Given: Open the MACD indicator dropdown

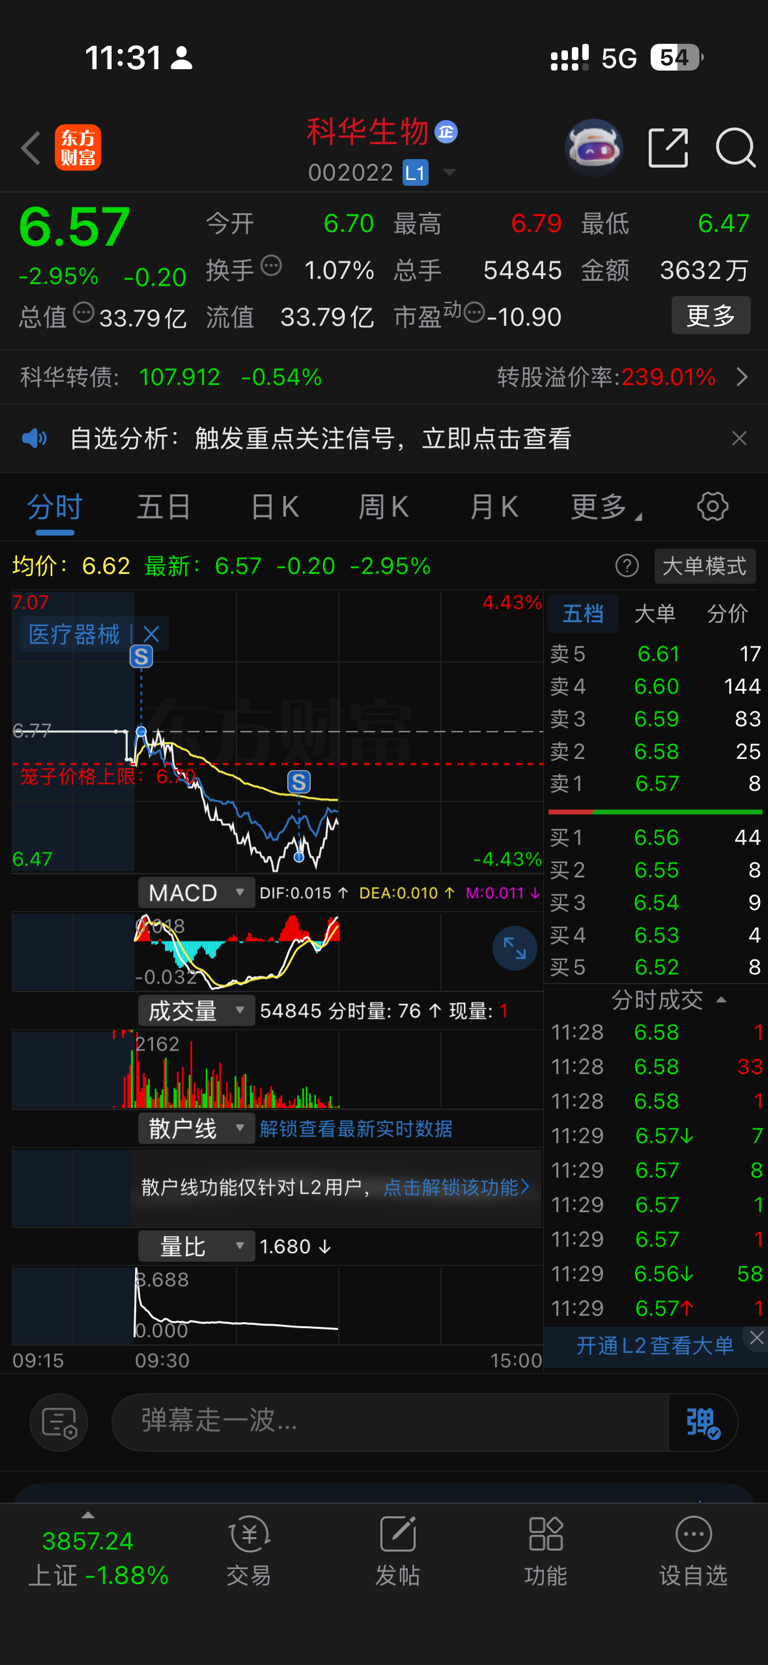Looking at the screenshot, I should 195,892.
